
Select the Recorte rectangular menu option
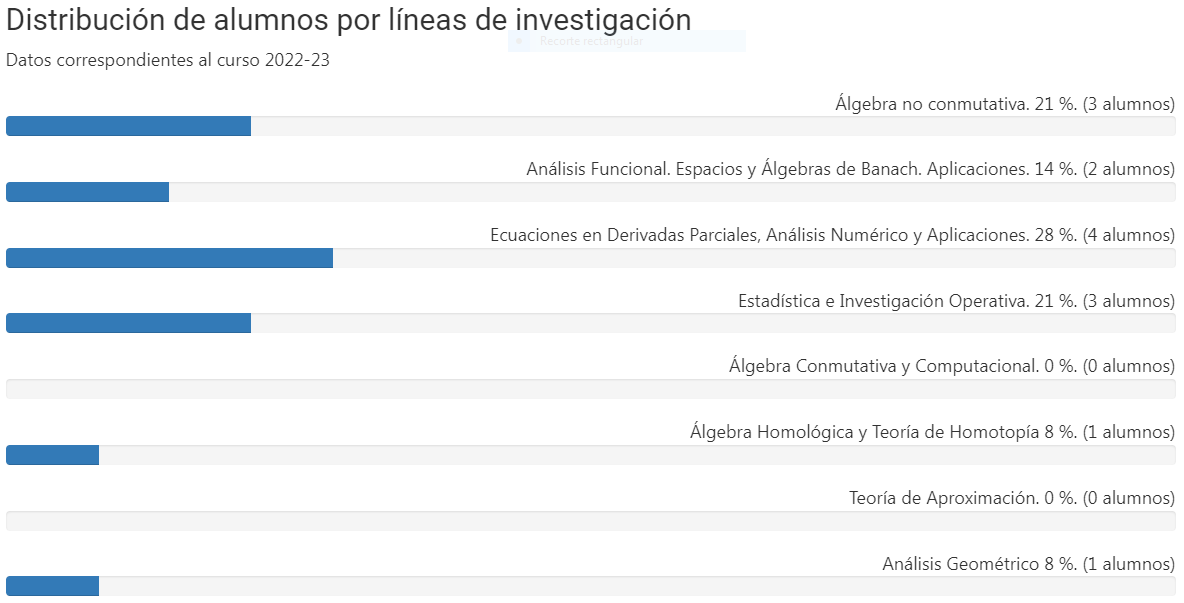click(590, 42)
